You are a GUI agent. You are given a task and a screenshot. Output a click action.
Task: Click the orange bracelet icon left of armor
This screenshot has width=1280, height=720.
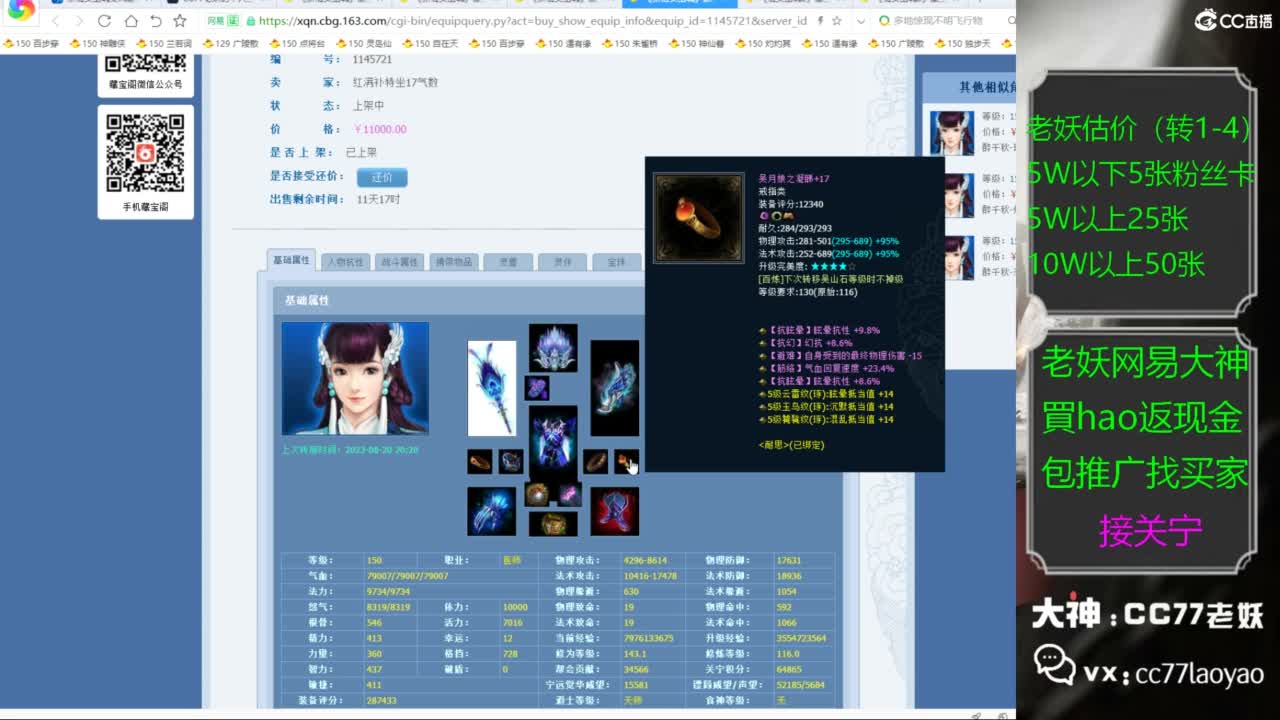pyautogui.click(x=480, y=462)
